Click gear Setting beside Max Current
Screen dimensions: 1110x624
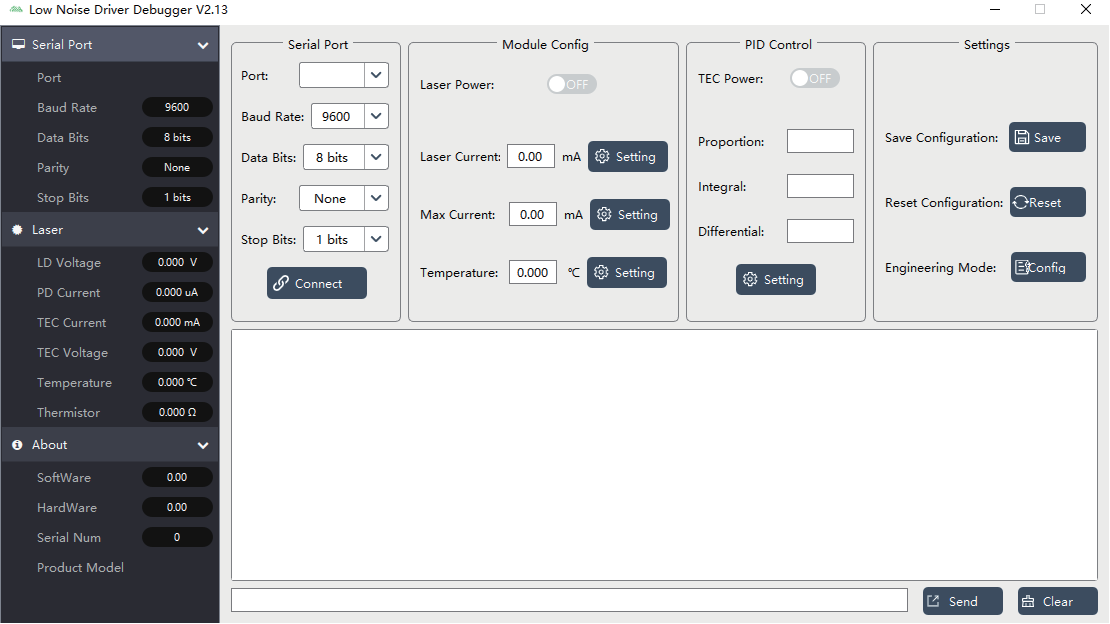click(629, 215)
